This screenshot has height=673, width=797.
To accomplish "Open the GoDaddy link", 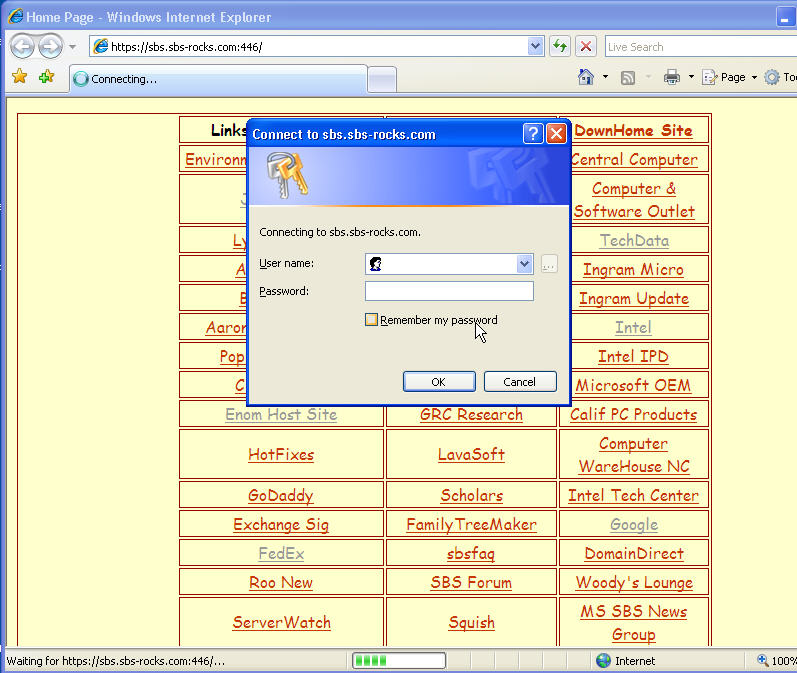I will (281, 496).
